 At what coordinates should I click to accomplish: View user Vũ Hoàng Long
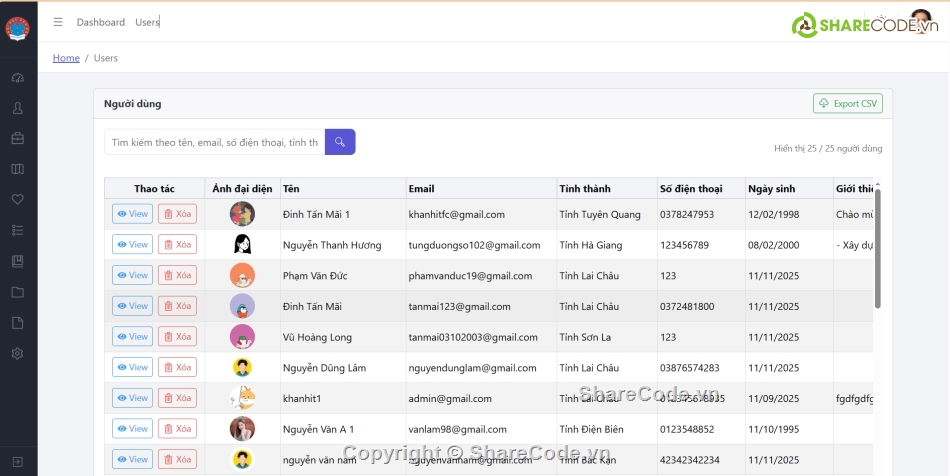click(x=132, y=337)
